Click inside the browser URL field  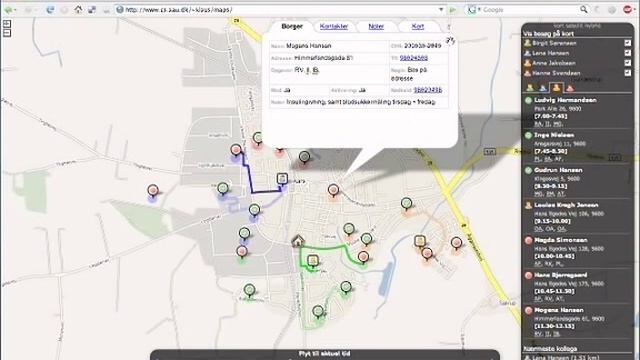pyautogui.click(x=278, y=10)
